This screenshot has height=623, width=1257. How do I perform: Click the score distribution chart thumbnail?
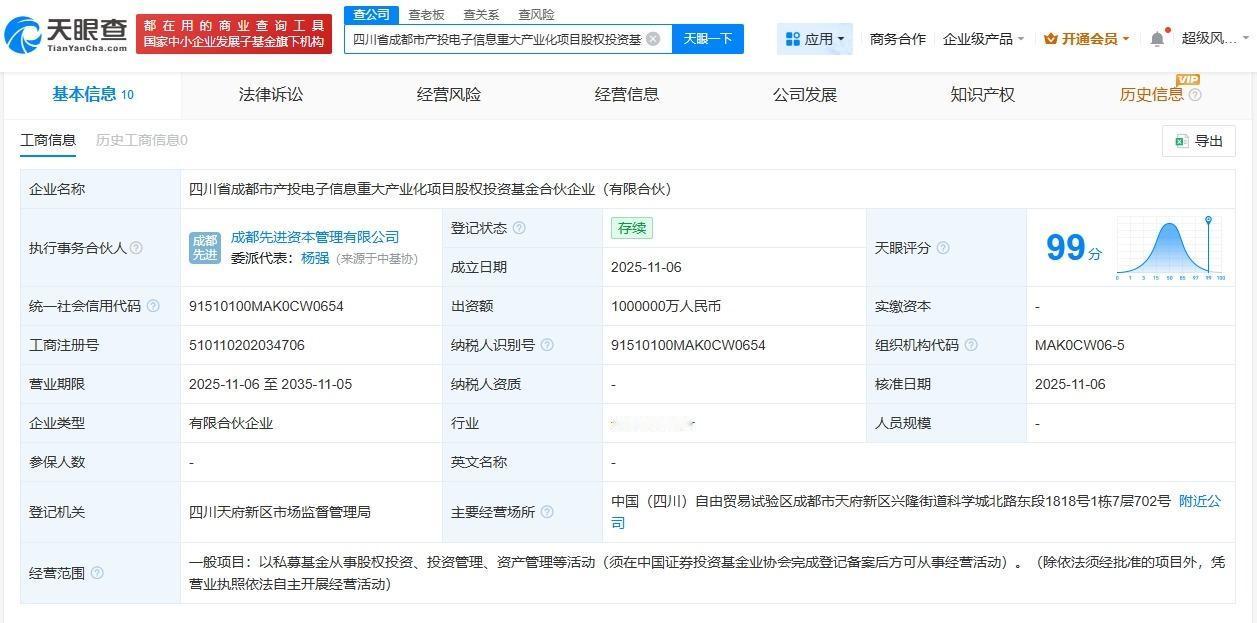click(1170, 247)
